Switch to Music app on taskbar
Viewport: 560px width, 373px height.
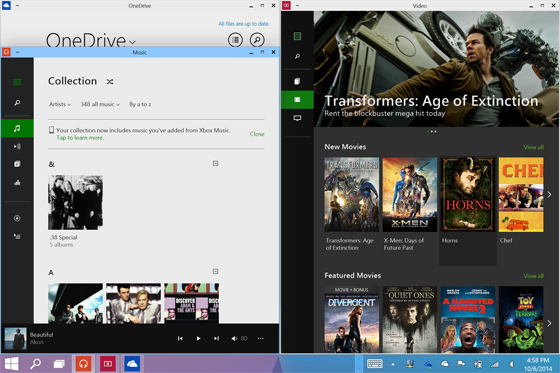(83, 364)
